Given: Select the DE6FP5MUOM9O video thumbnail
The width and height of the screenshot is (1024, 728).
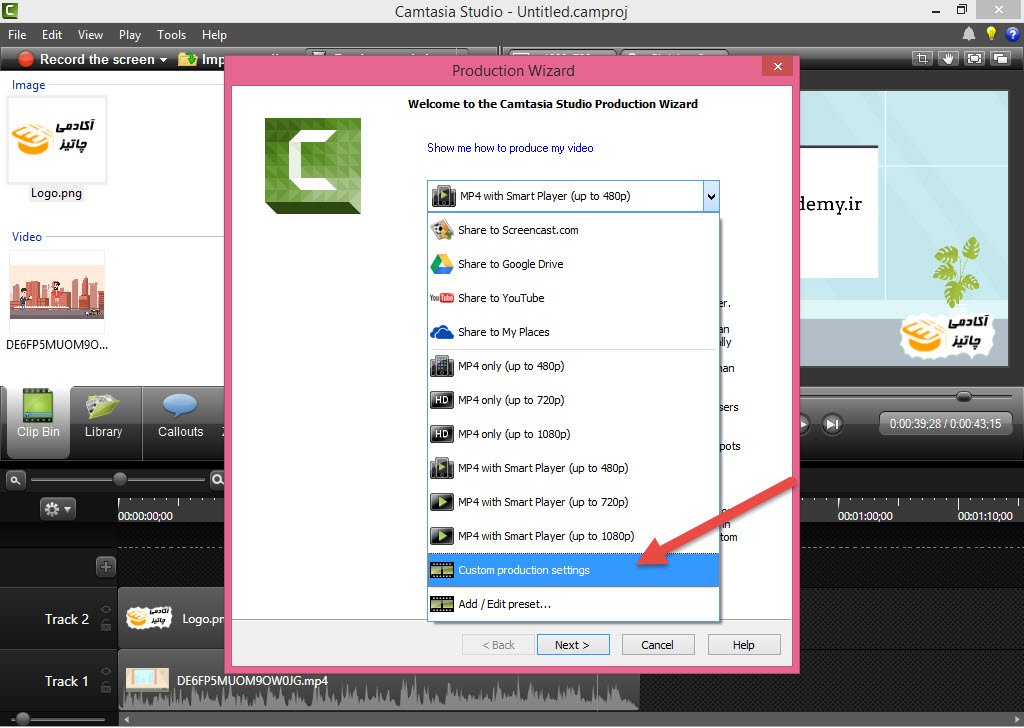Looking at the screenshot, I should point(56,291).
